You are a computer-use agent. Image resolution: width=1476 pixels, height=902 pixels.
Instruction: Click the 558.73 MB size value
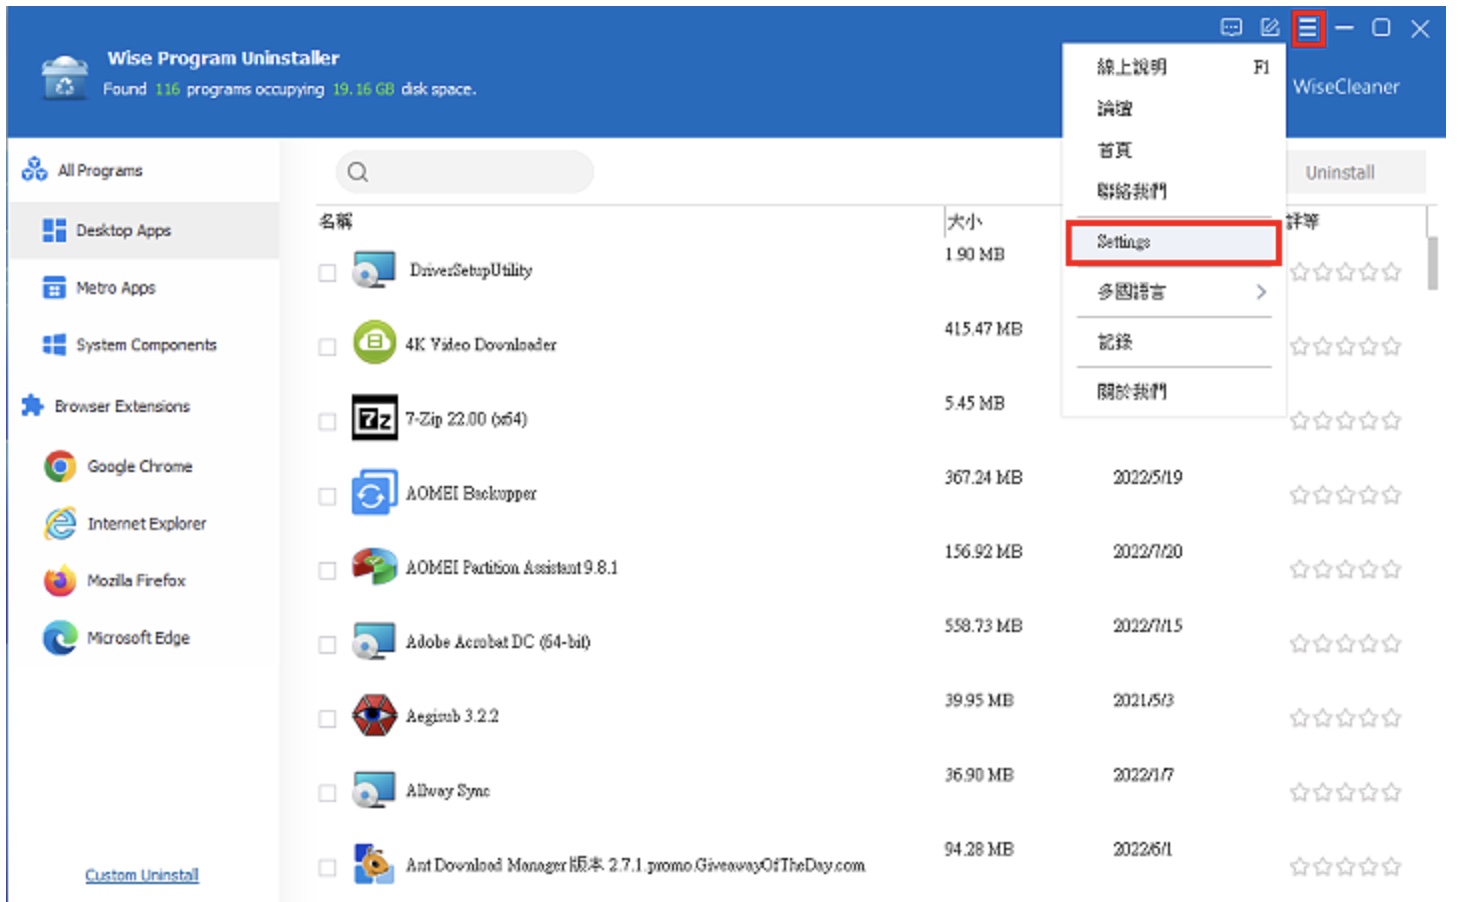coord(984,626)
